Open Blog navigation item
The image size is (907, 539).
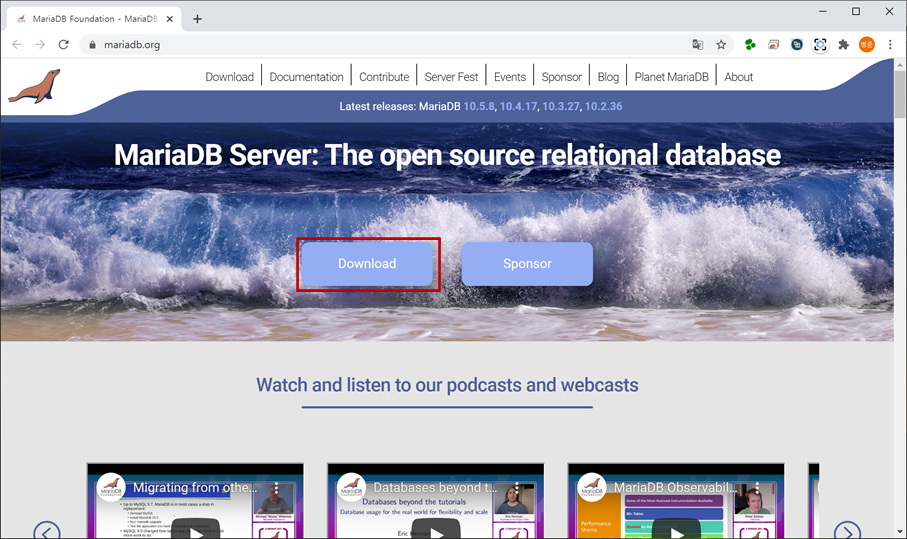point(608,77)
